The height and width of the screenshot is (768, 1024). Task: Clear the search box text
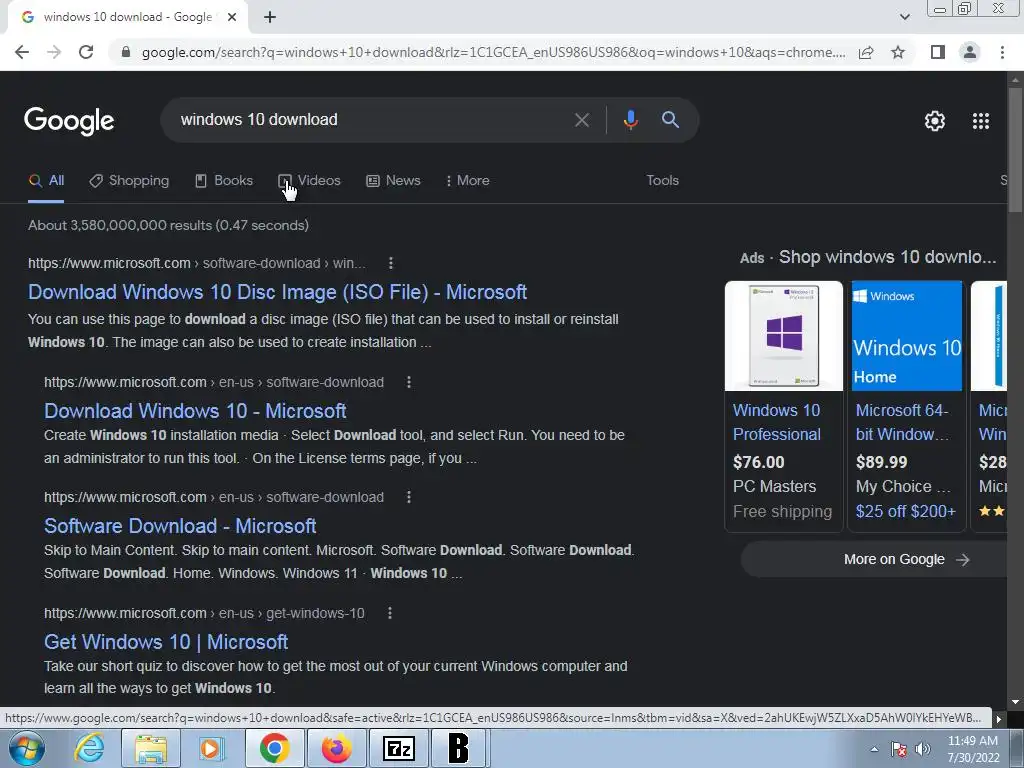581,120
